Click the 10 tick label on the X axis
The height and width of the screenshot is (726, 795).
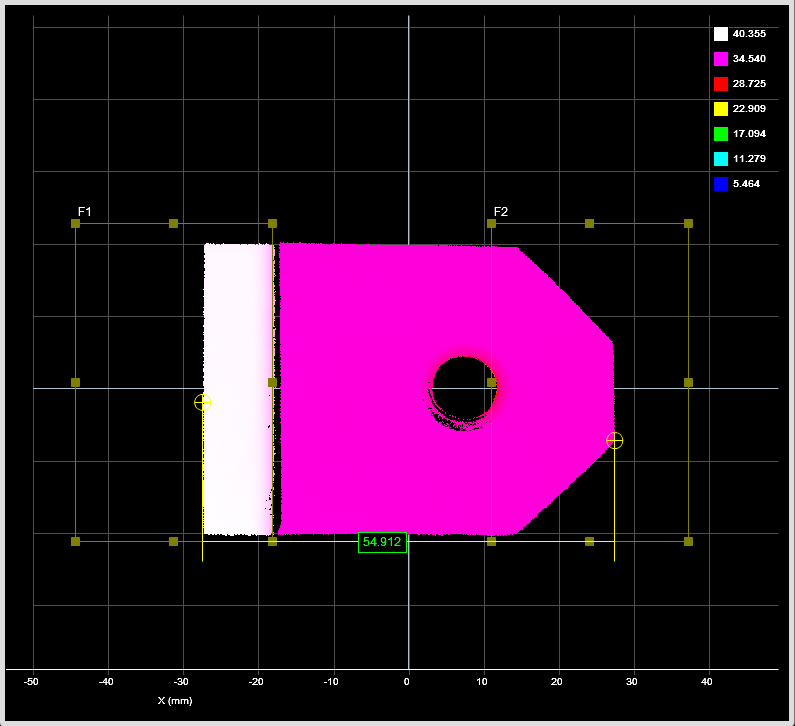(x=482, y=682)
